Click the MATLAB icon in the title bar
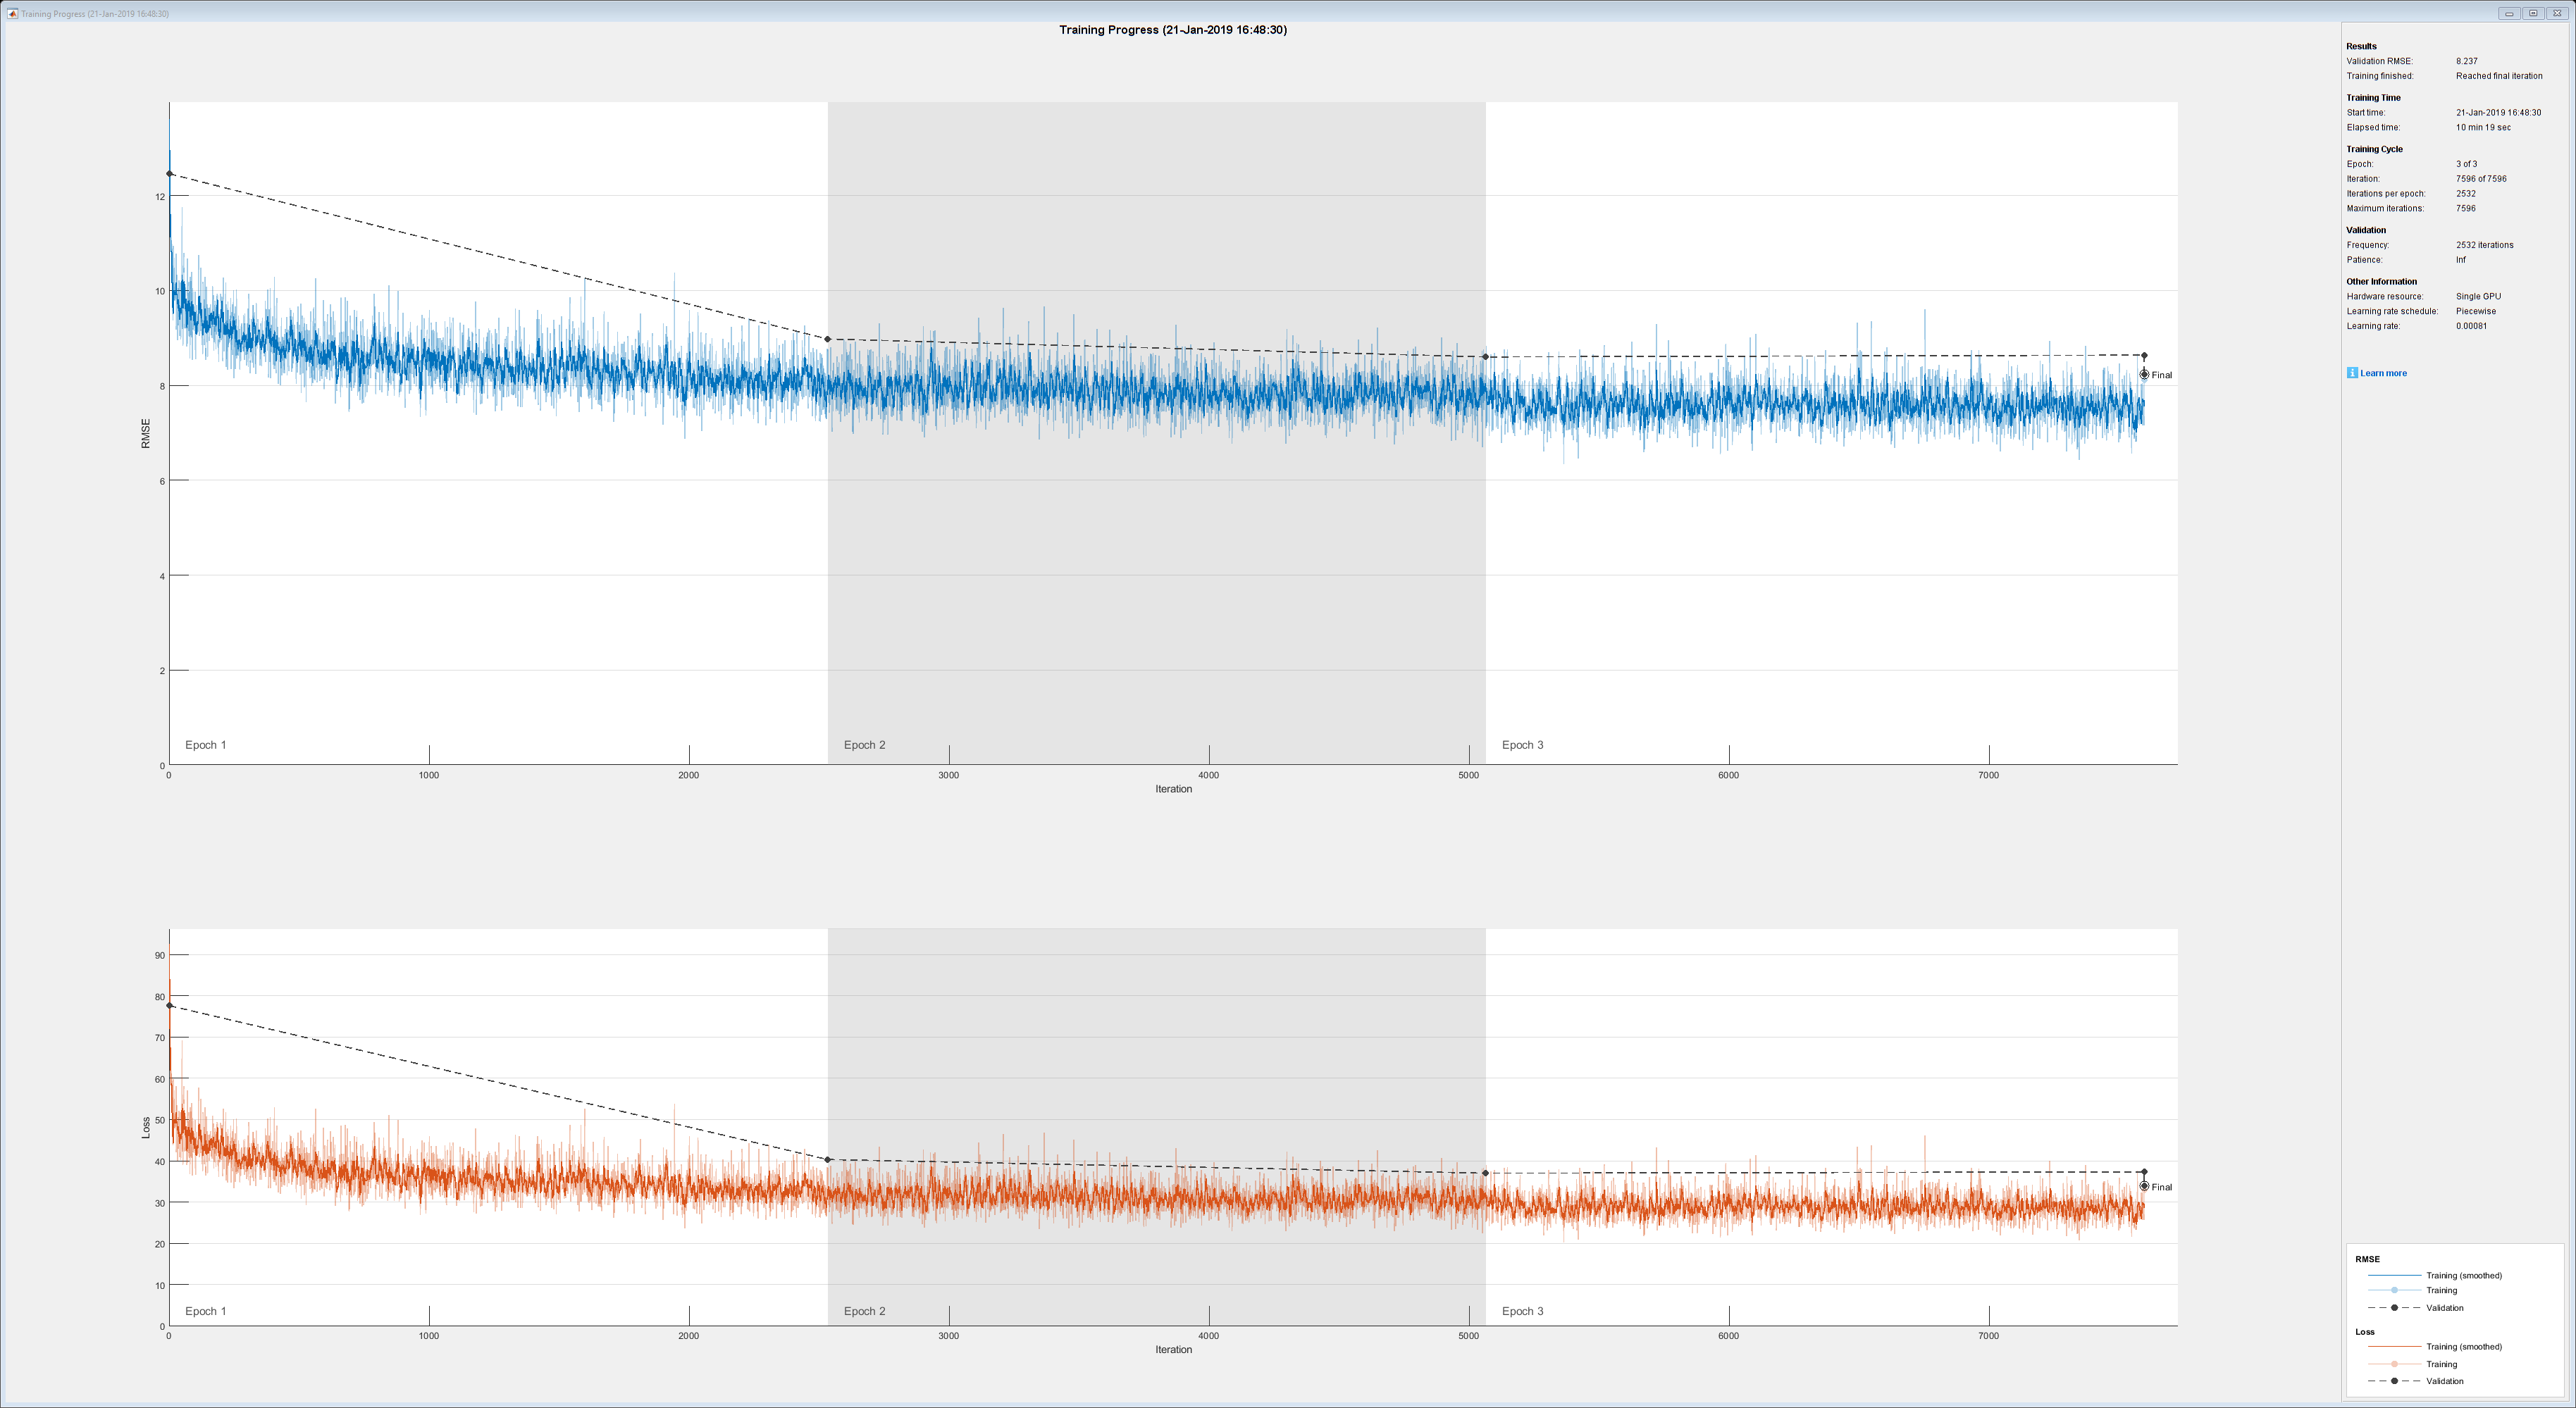This screenshot has height=1408, width=2576. [12, 13]
